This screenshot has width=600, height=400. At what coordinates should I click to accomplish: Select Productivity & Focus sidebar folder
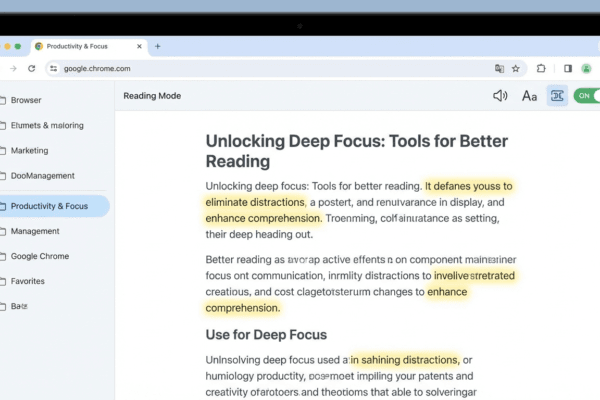coord(54,206)
